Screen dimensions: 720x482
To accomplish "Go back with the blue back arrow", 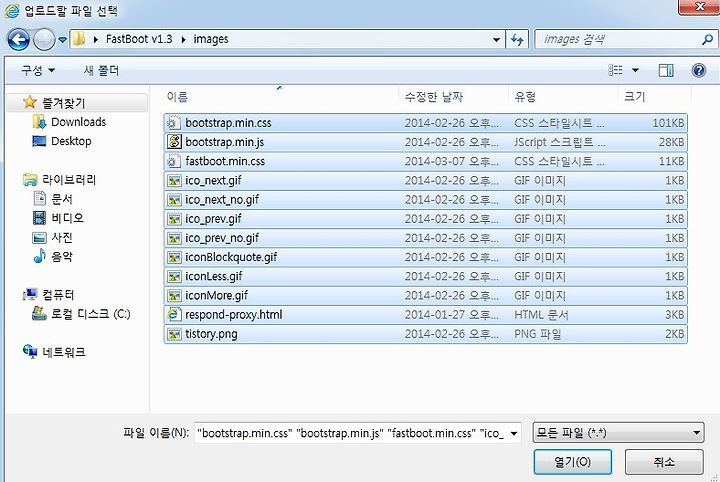I will tap(19, 39).
